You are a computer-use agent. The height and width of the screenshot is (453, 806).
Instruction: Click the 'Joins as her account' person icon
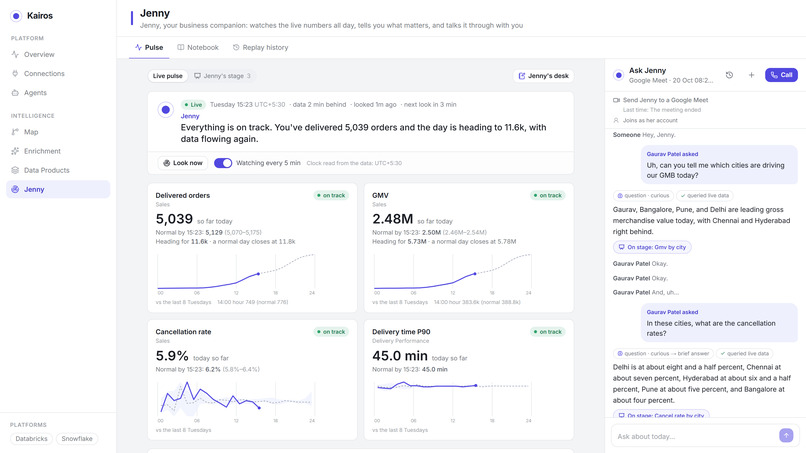(616, 120)
